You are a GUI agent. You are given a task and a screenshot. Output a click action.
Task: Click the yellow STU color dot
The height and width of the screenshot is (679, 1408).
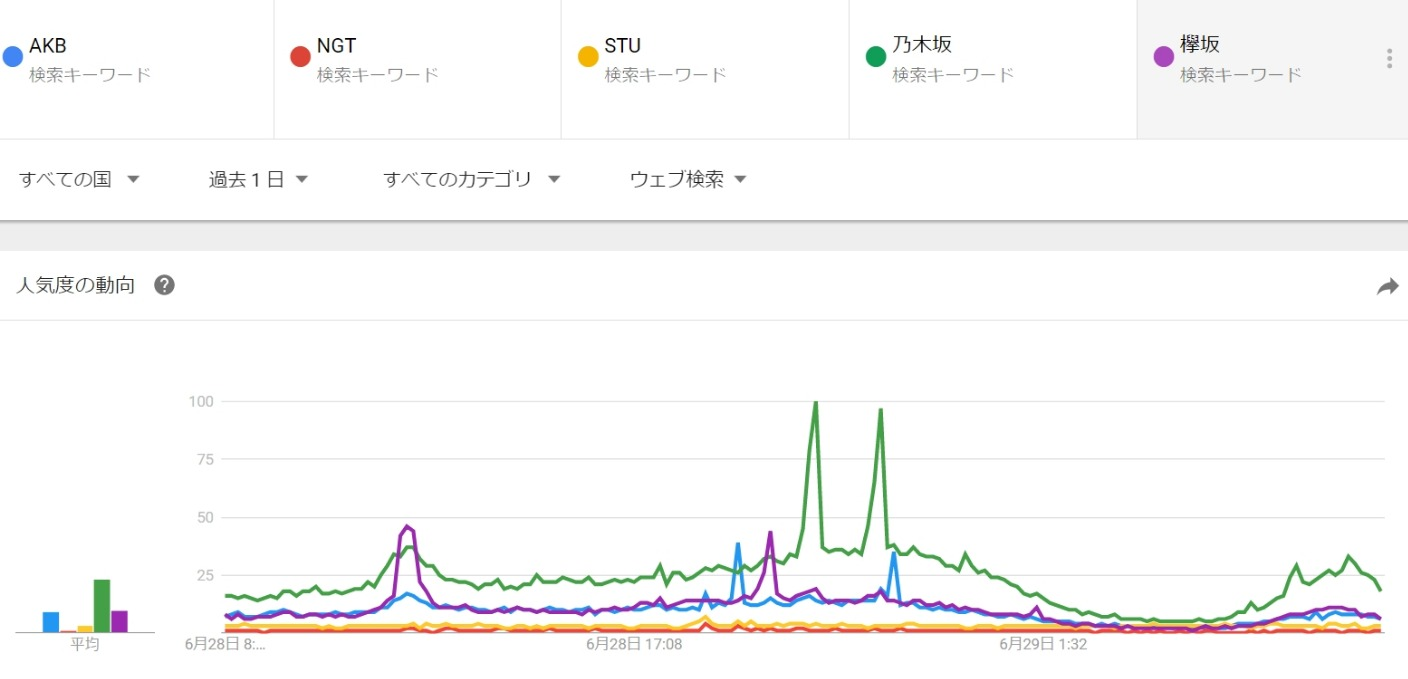click(x=588, y=56)
